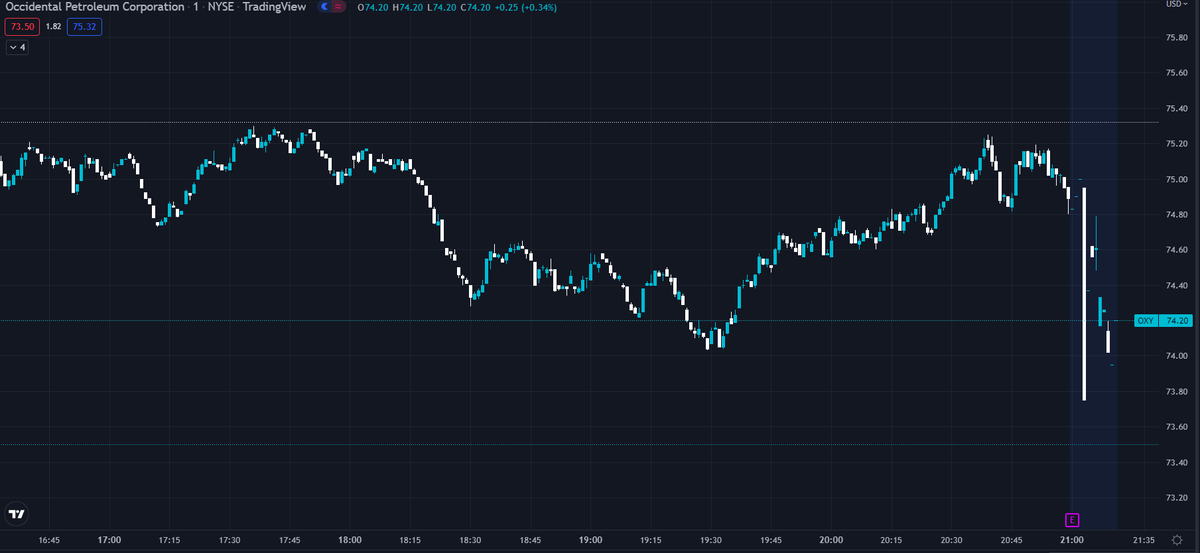
Task: Click the 16:45 time axis label
Action: [x=49, y=540]
